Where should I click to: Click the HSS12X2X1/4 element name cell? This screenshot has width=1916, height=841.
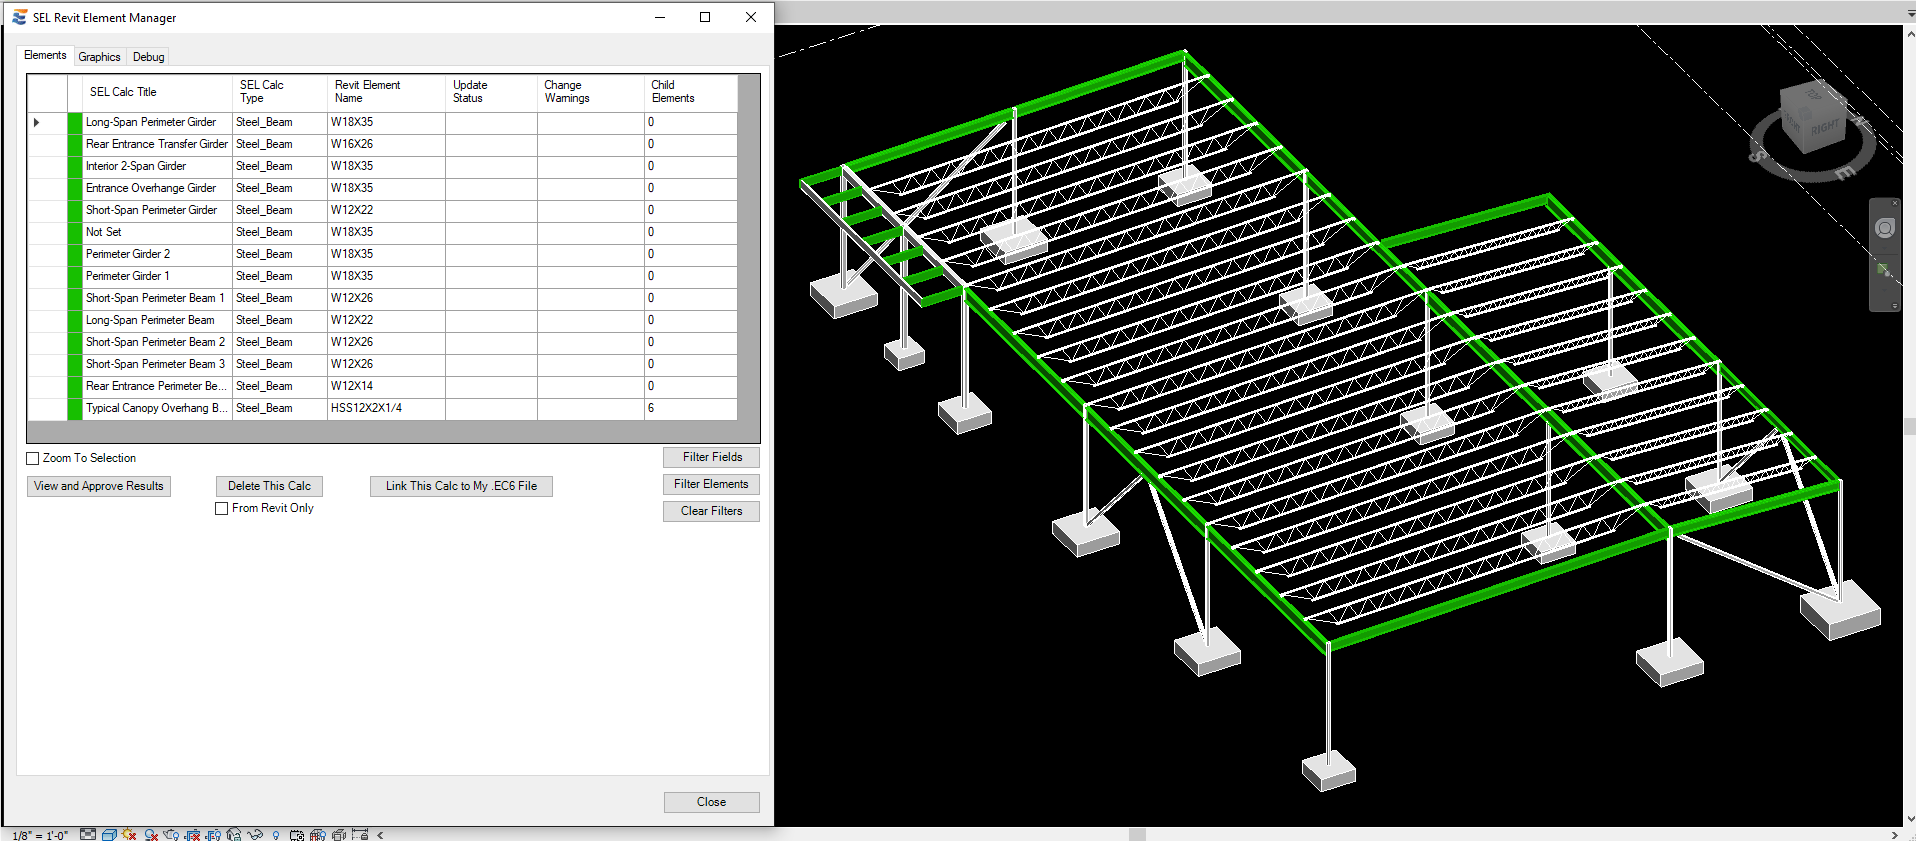[386, 408]
